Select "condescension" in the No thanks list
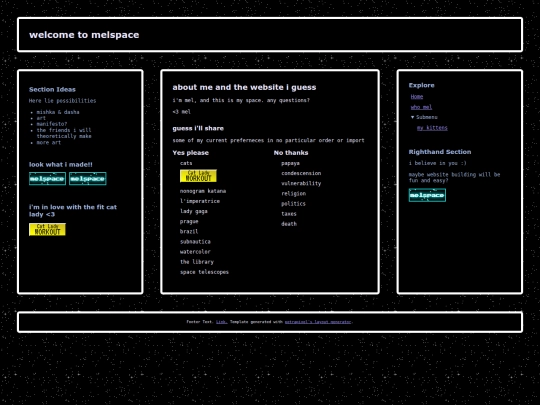 tap(301, 173)
